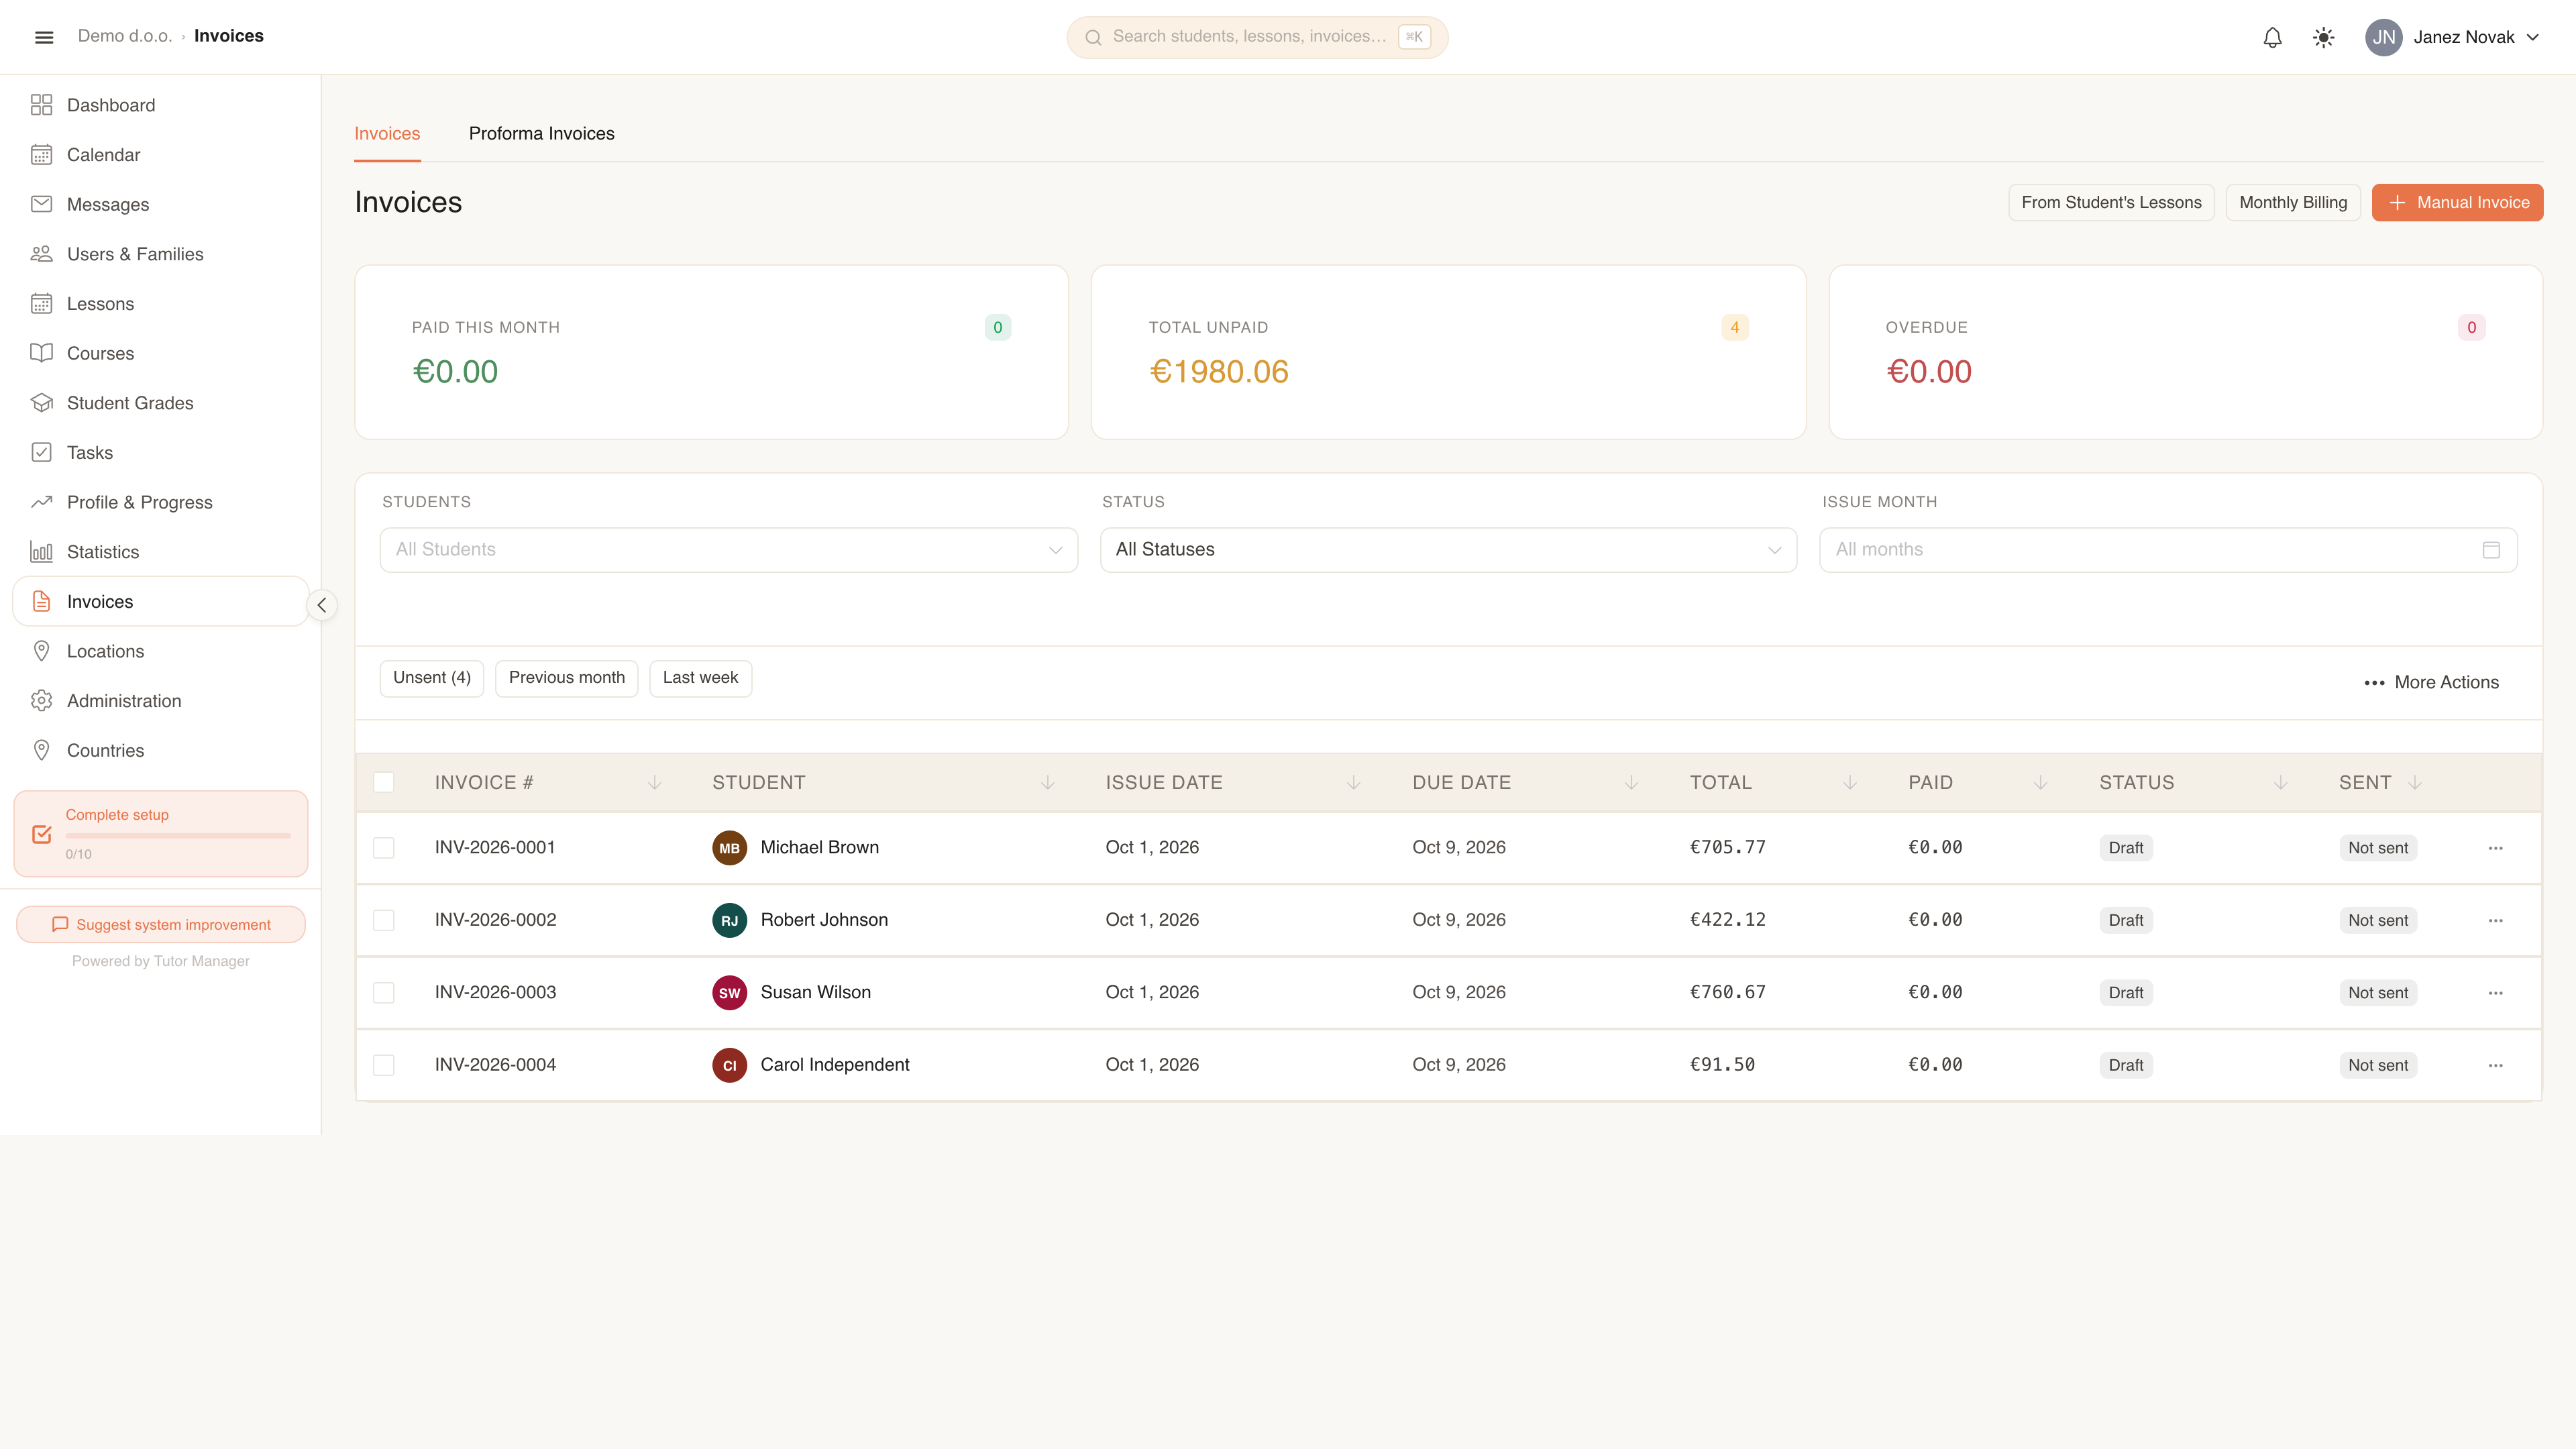Click the Student Grades cap icon

41,403
